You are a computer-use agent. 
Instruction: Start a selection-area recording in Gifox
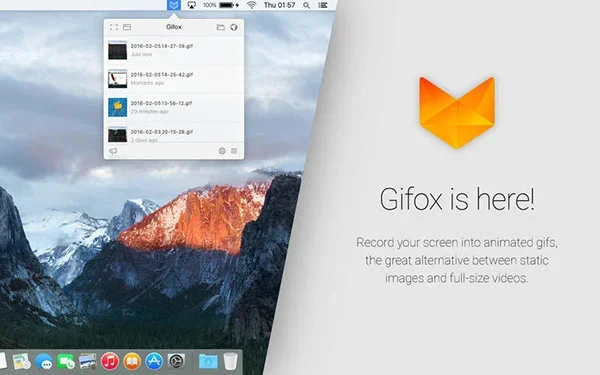tap(114, 27)
